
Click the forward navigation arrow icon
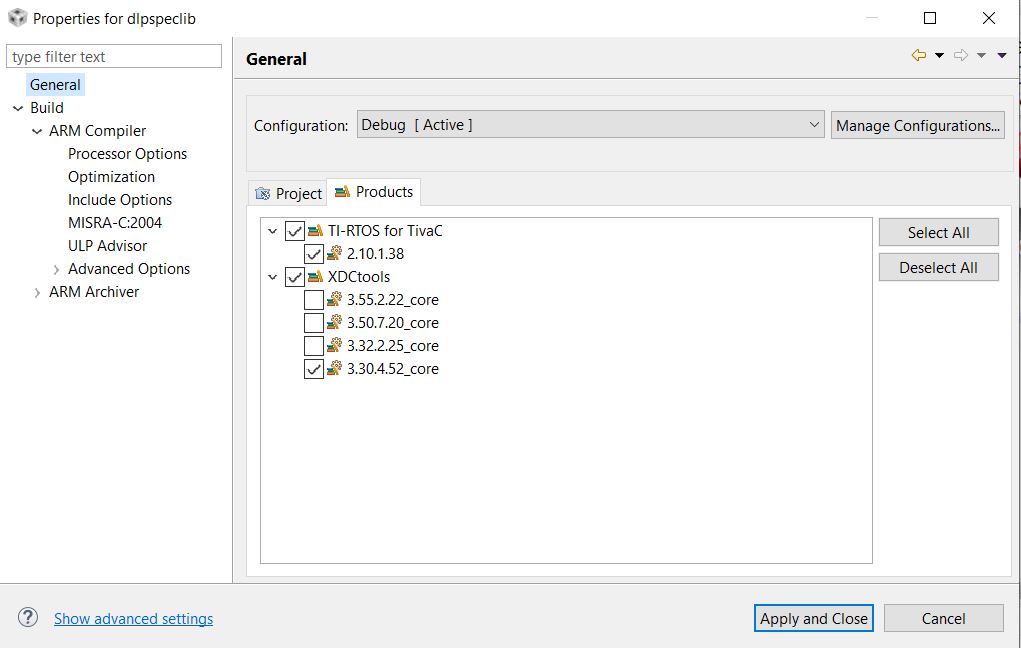point(960,56)
